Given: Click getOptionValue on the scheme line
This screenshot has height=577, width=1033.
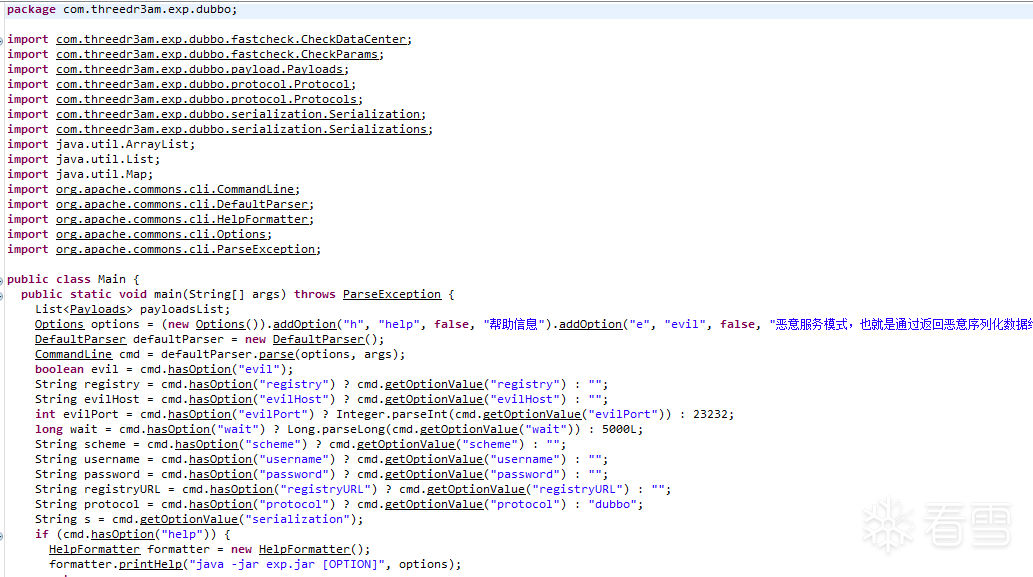Looking at the screenshot, I should [x=406, y=445].
